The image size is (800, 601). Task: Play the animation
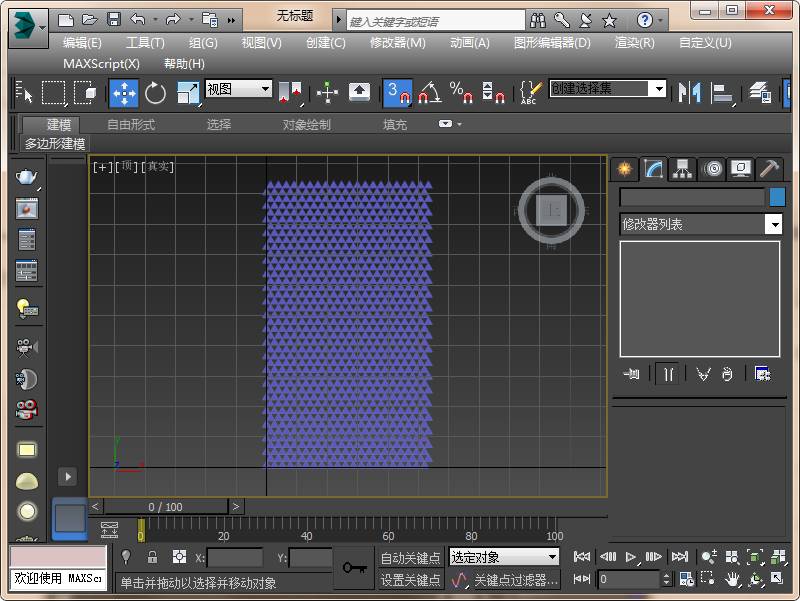(631, 557)
